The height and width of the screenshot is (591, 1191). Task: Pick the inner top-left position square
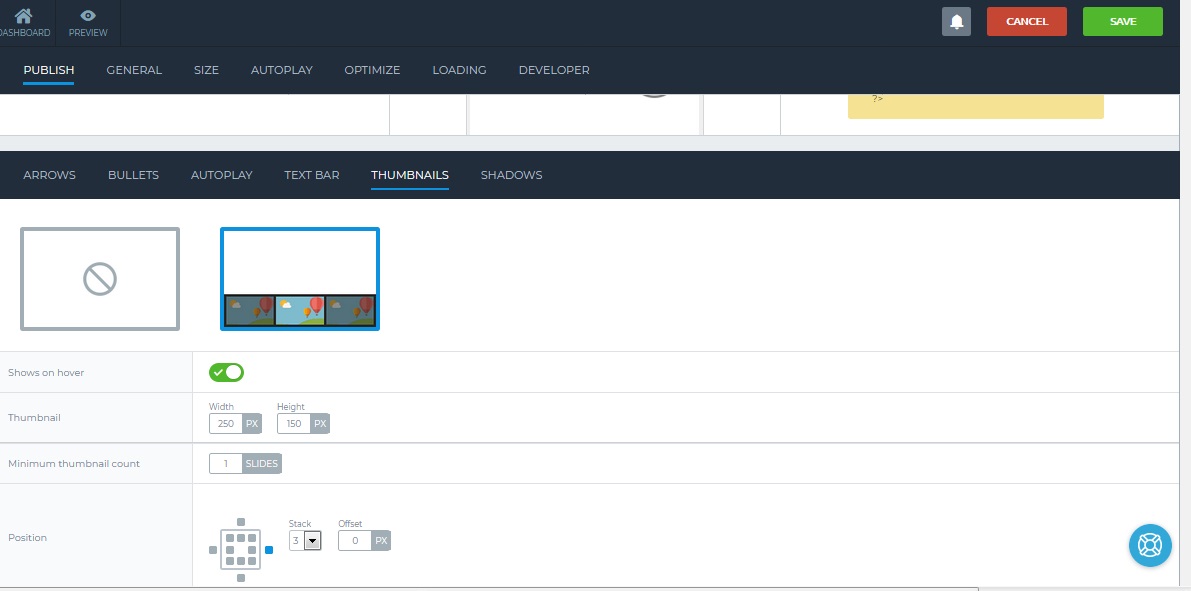click(x=229, y=538)
